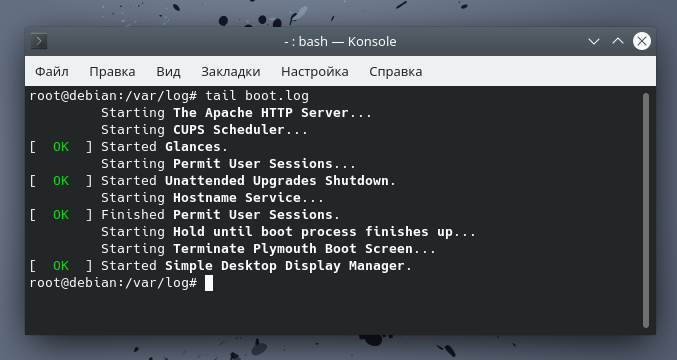Click 'CUPS Scheduler' in the log output
This screenshot has width=677, height=360.
[x=228, y=129]
